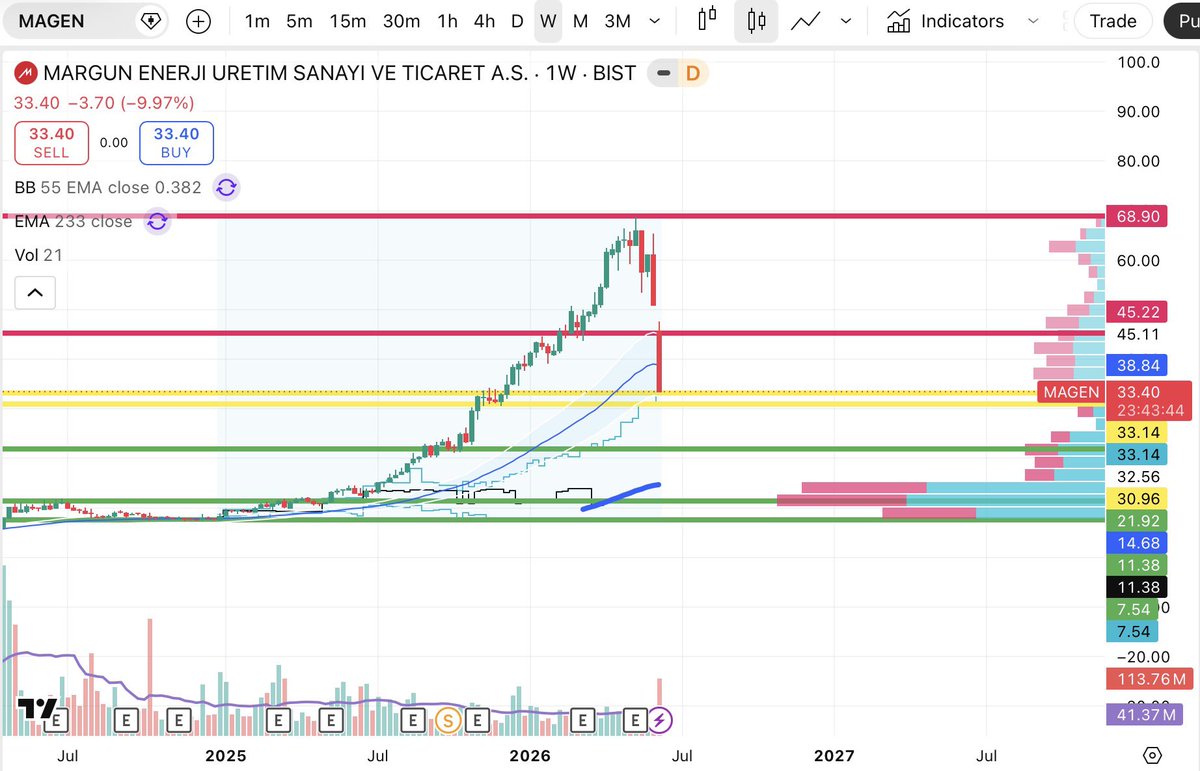Select the Weekly (W) interval
This screenshot has height=771, width=1200.
click(548, 21)
